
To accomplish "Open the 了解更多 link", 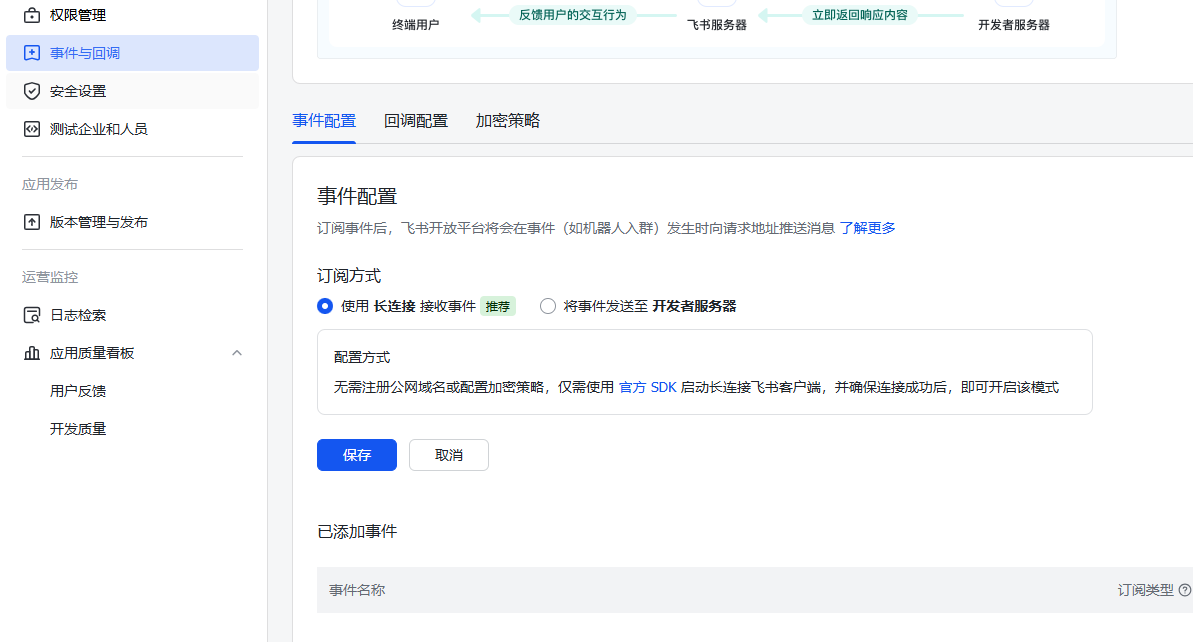I will click(867, 228).
